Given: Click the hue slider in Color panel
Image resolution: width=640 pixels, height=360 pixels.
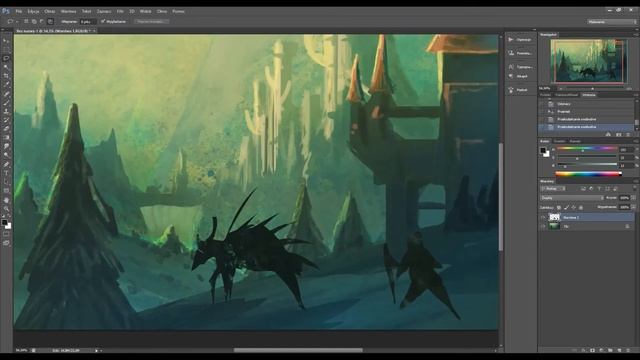Looking at the screenshot, I should point(587,149).
